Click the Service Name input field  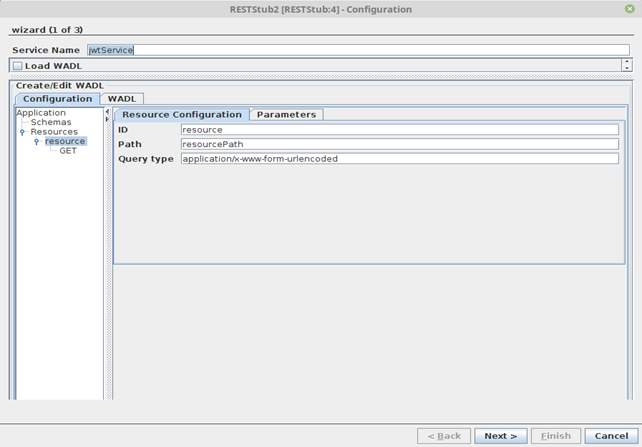click(x=358, y=50)
